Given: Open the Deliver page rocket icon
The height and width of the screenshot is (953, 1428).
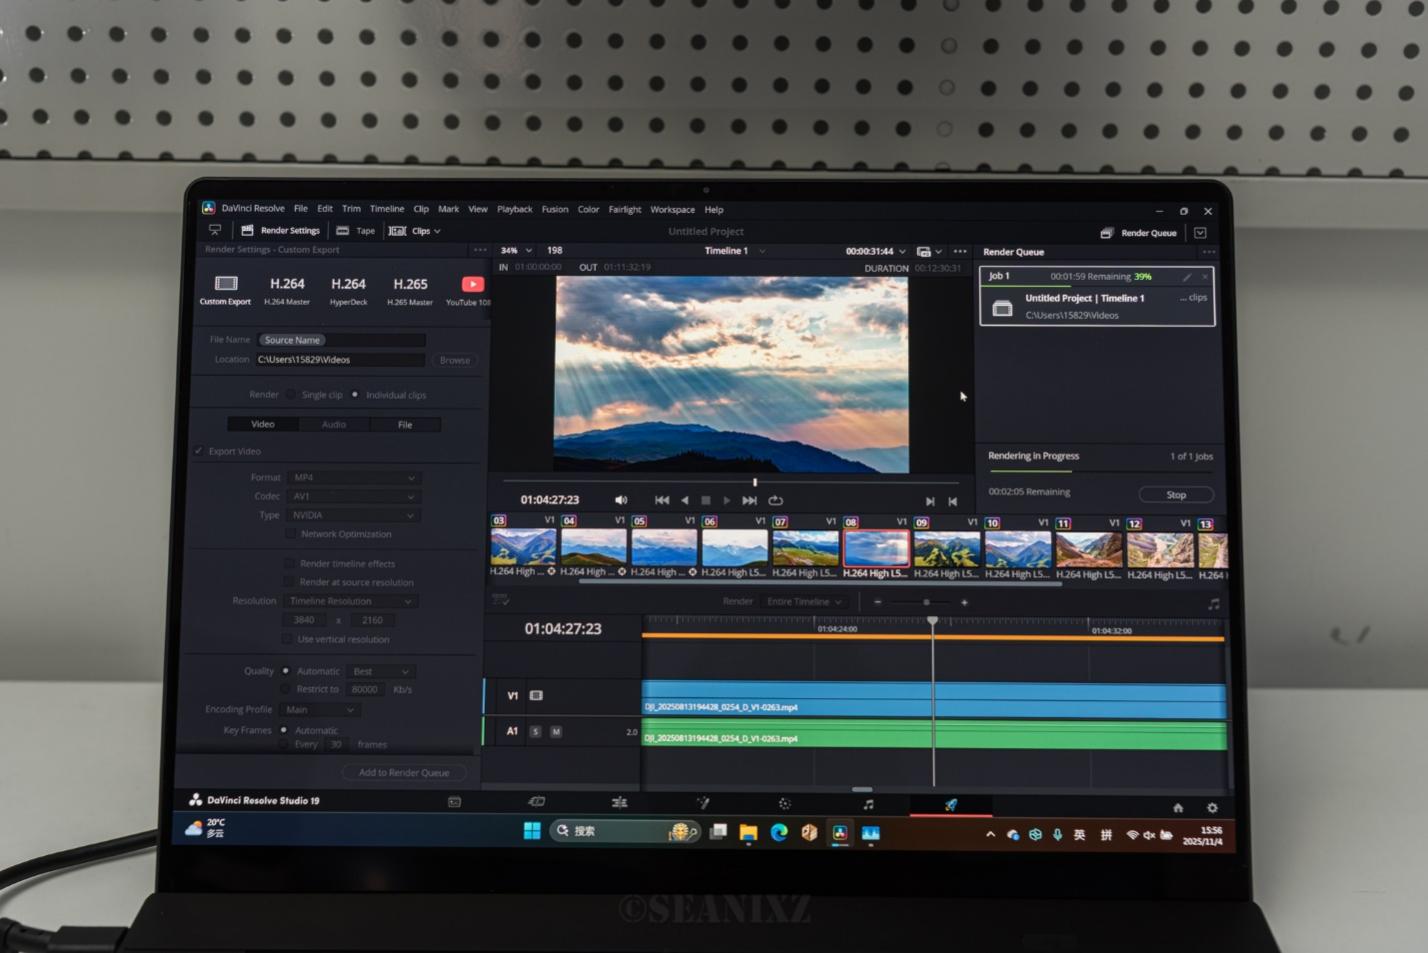Looking at the screenshot, I should pos(951,804).
